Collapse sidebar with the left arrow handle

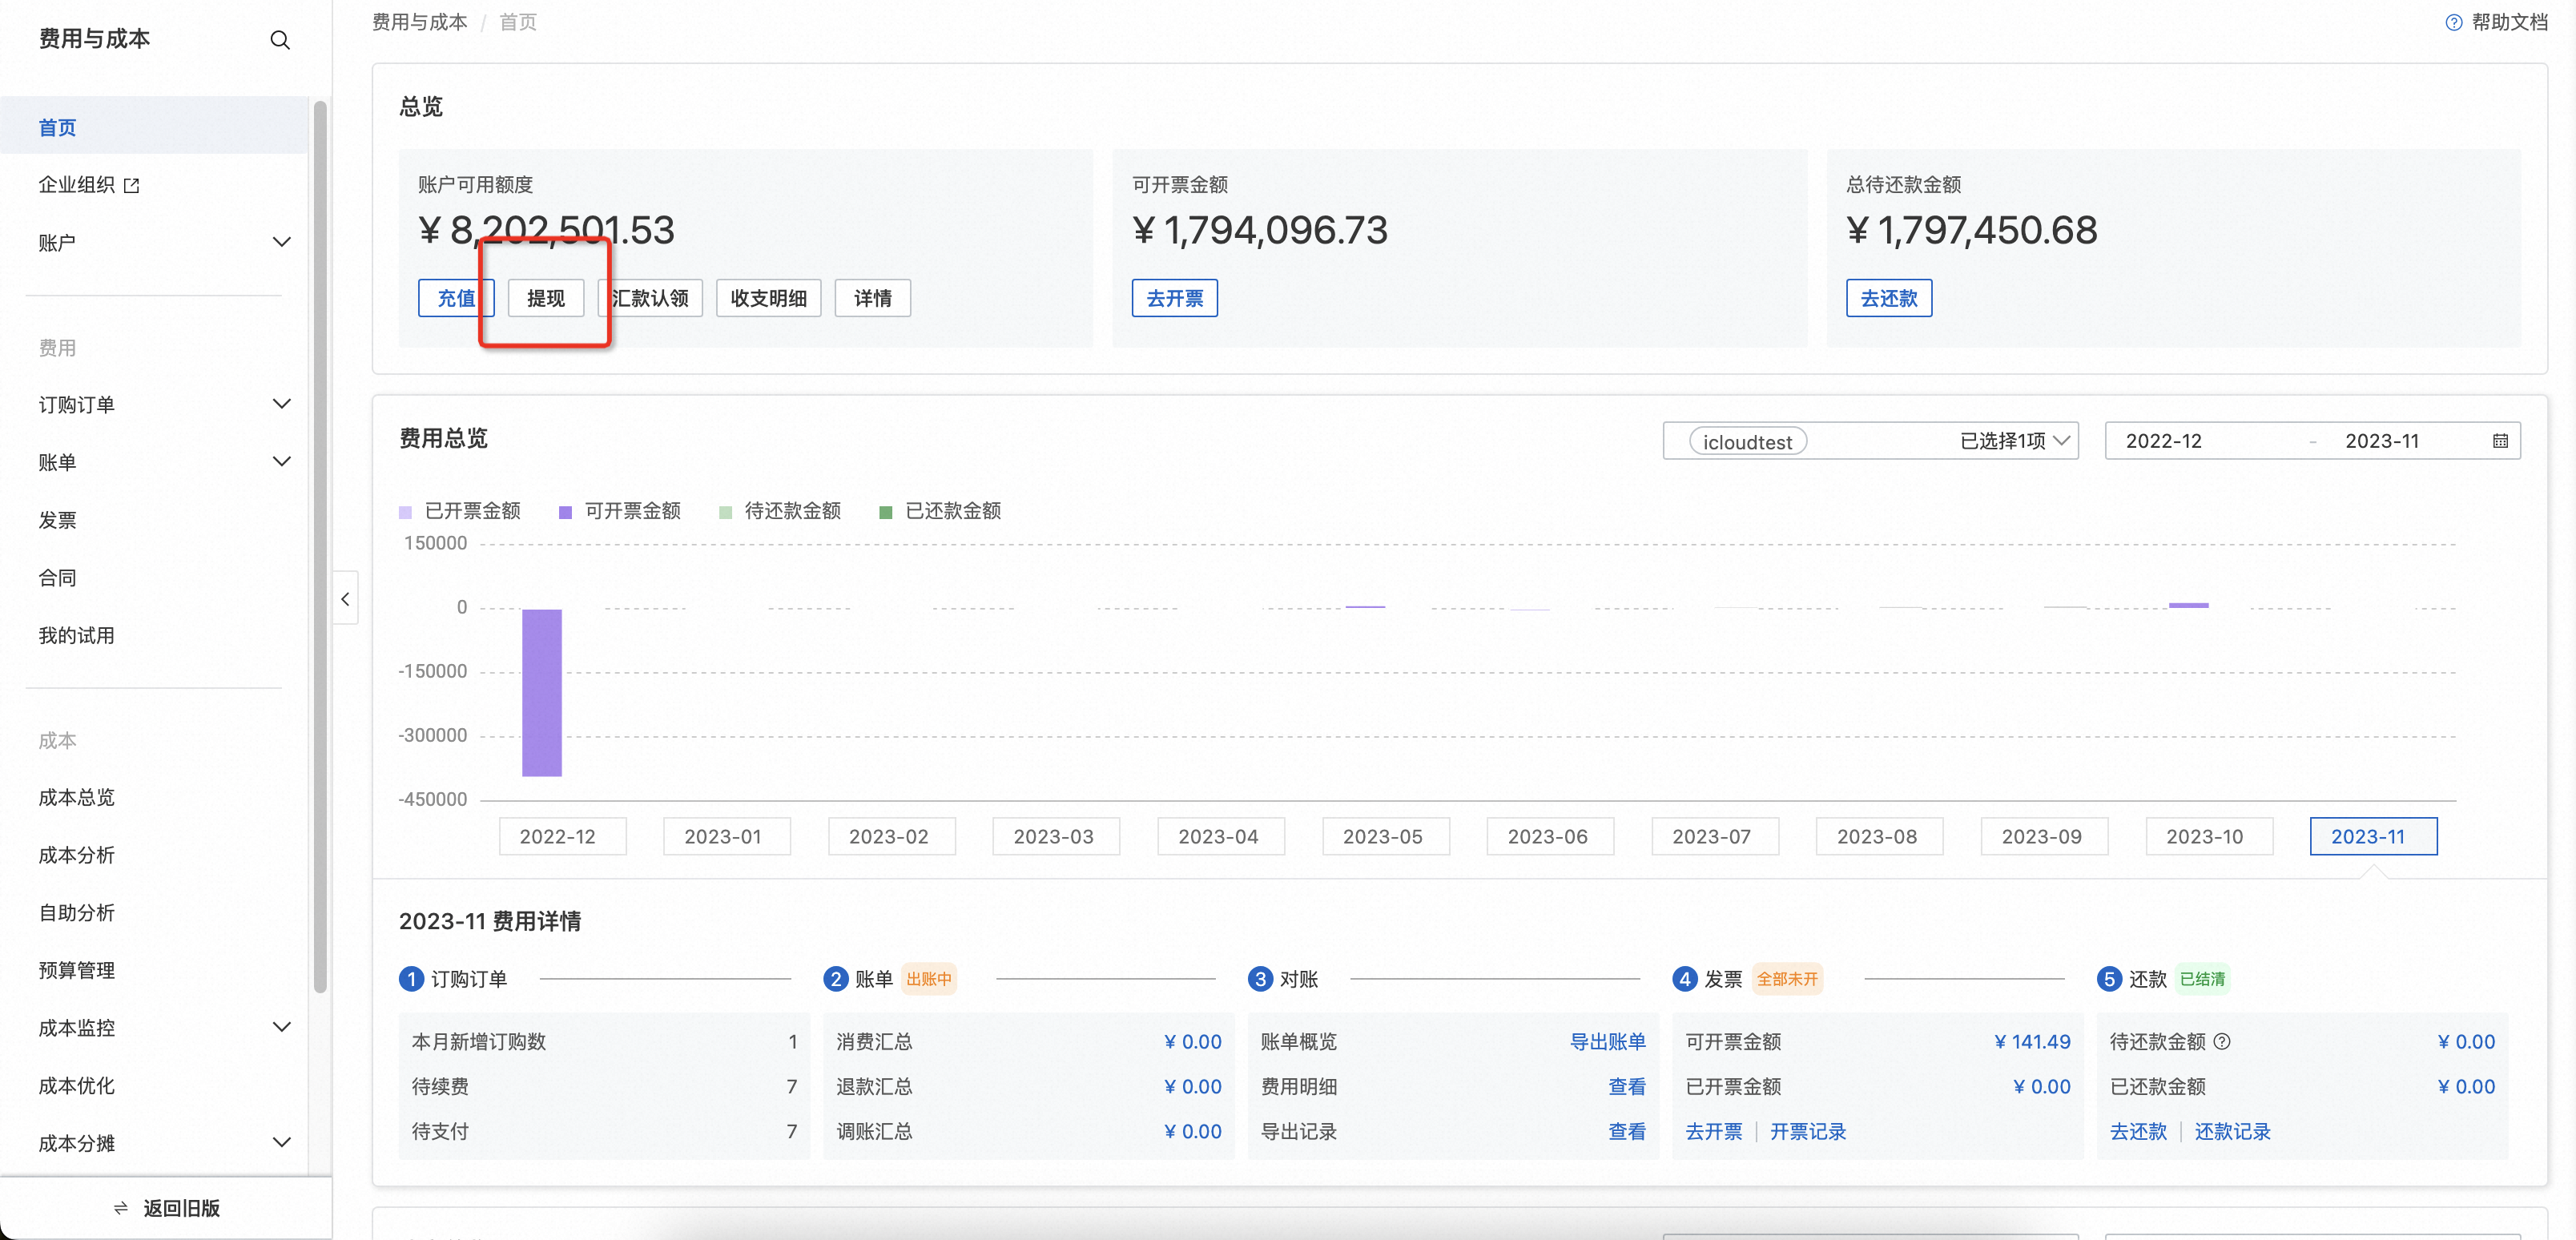tap(345, 599)
